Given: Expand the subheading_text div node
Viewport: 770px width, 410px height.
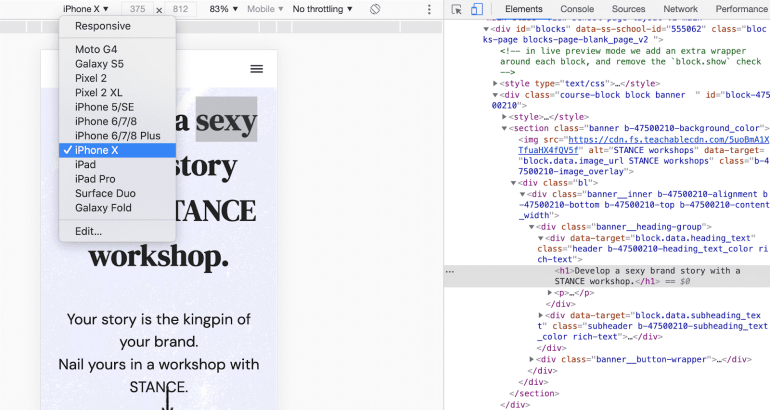Looking at the screenshot, I should [541, 315].
